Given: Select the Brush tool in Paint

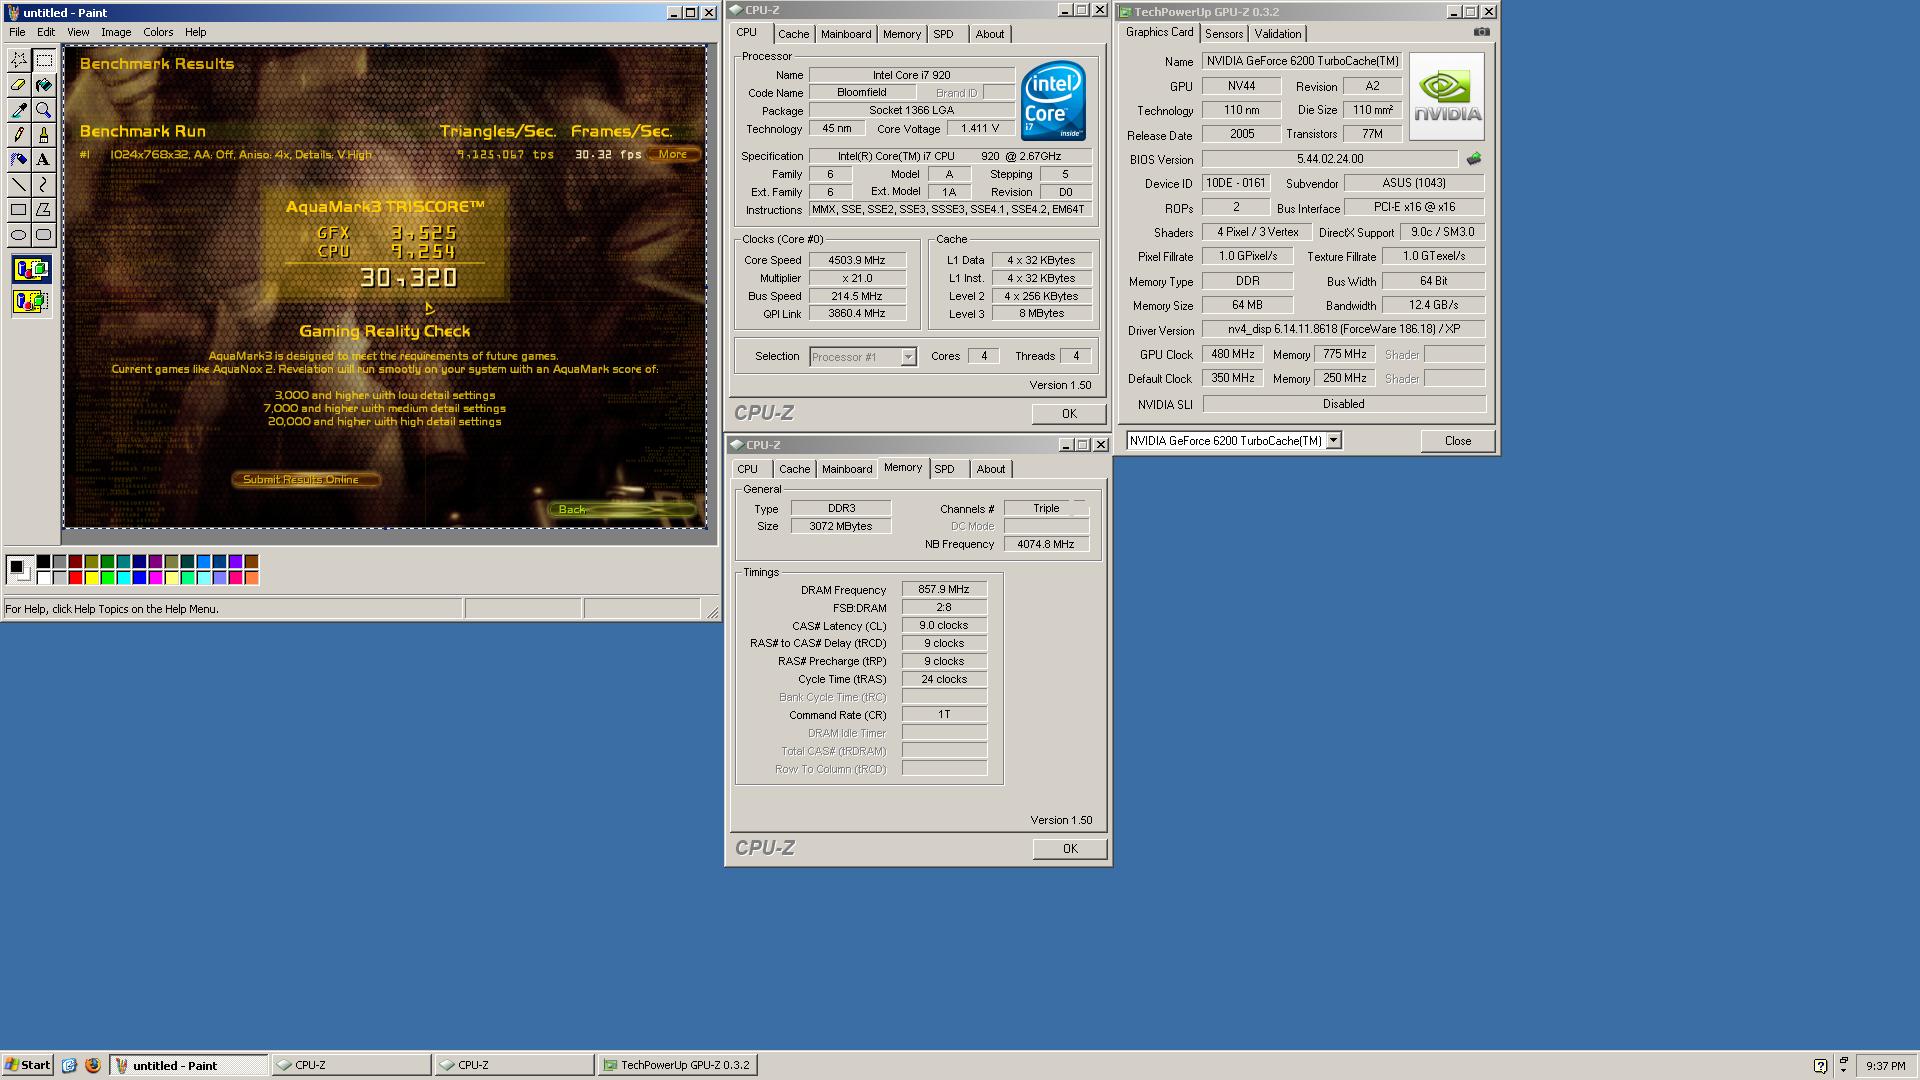Looking at the screenshot, I should (43, 135).
